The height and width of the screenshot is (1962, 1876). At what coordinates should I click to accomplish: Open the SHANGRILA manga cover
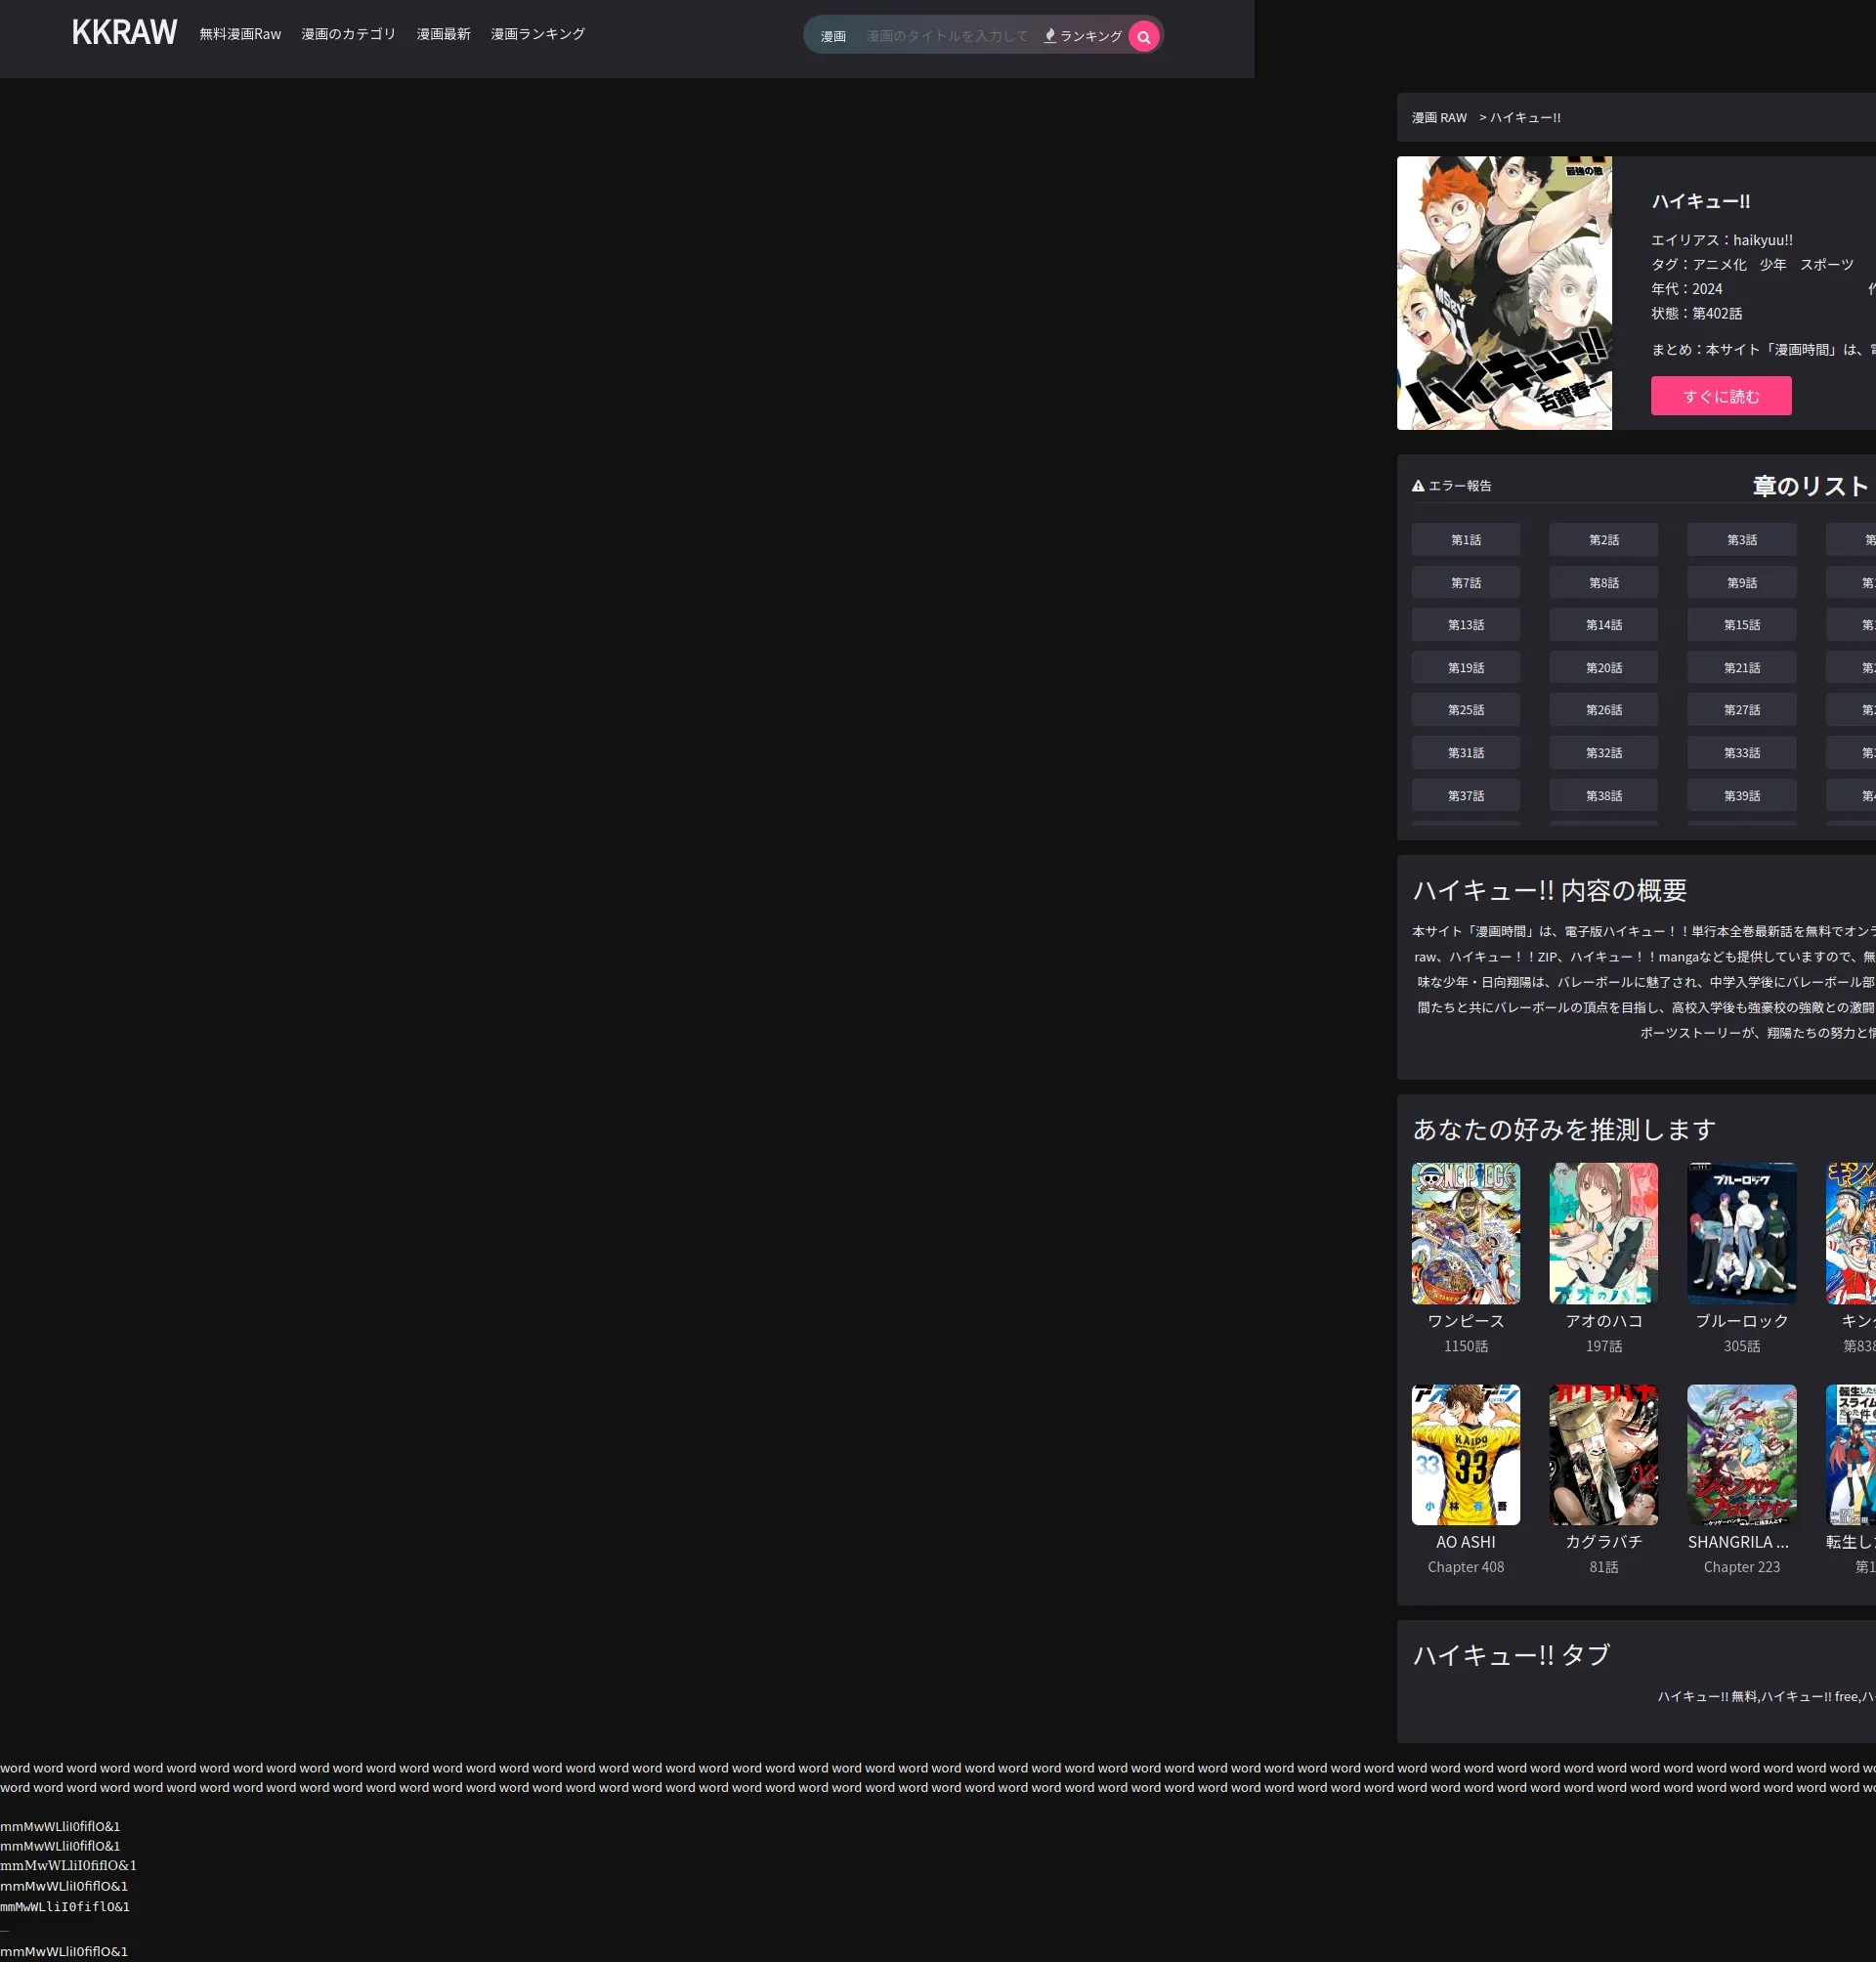tap(1740, 1454)
